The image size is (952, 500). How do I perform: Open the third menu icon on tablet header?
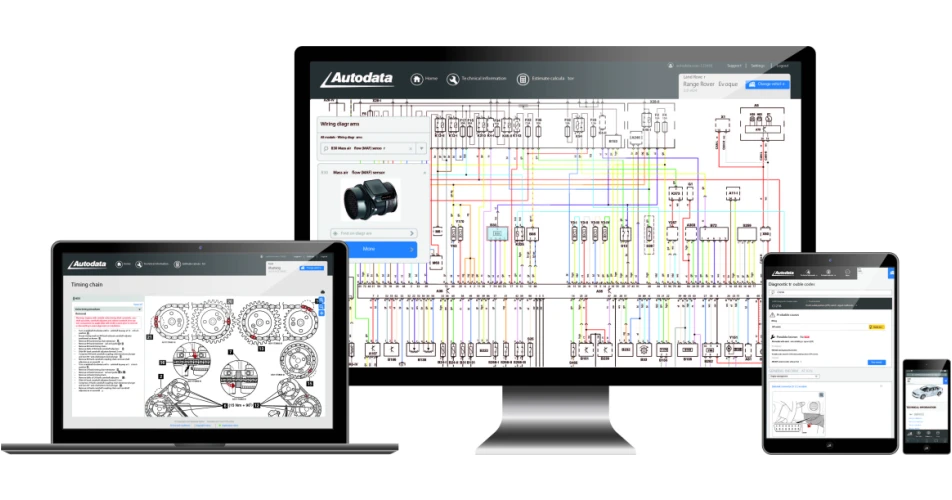pyautogui.click(x=848, y=273)
